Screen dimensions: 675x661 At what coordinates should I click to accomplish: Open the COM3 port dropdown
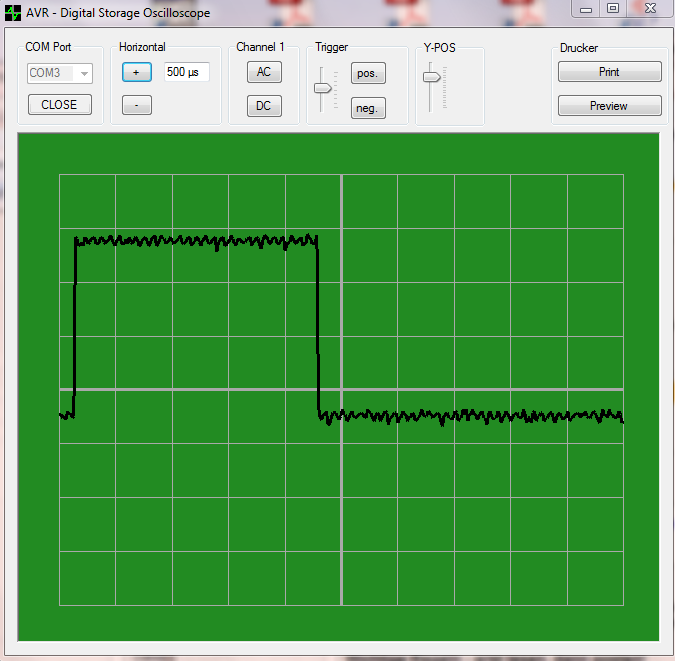point(60,73)
